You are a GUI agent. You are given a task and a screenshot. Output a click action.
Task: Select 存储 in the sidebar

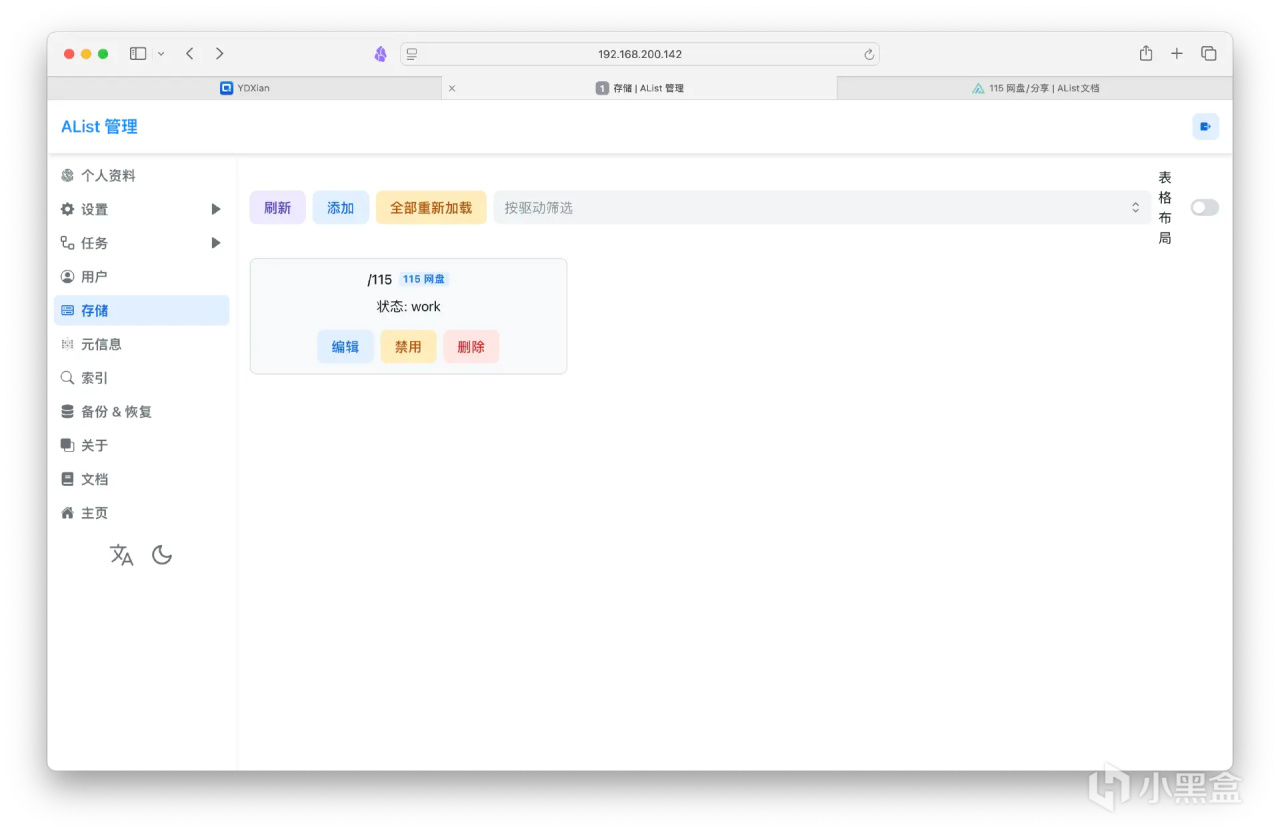point(142,310)
